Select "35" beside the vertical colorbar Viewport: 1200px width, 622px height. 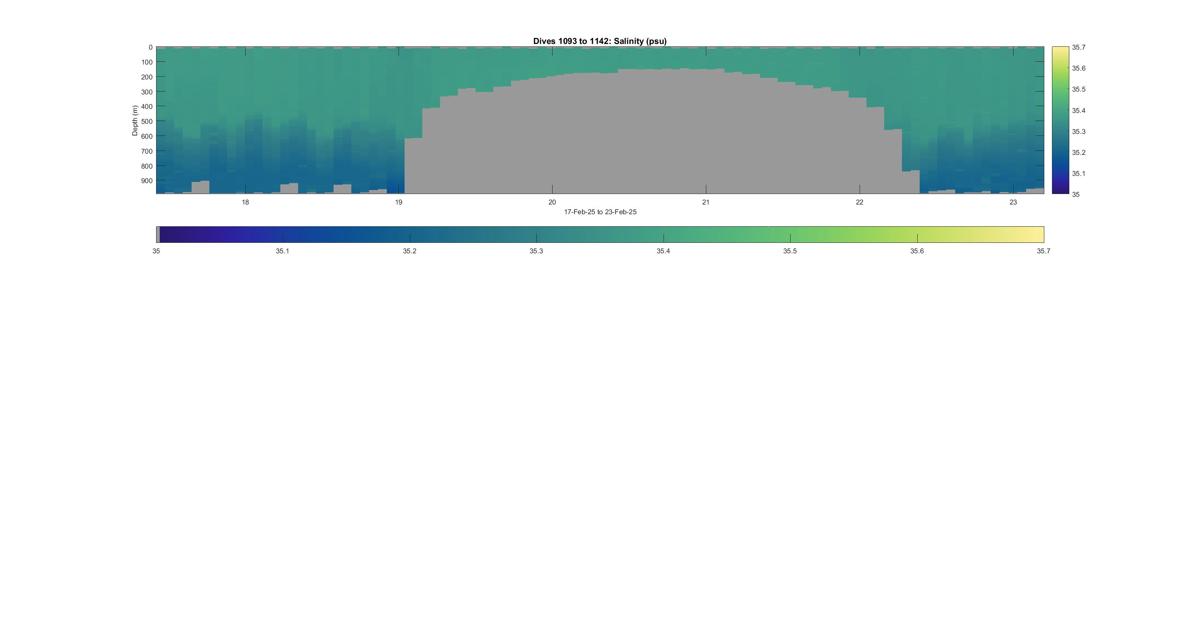(x=1076, y=194)
